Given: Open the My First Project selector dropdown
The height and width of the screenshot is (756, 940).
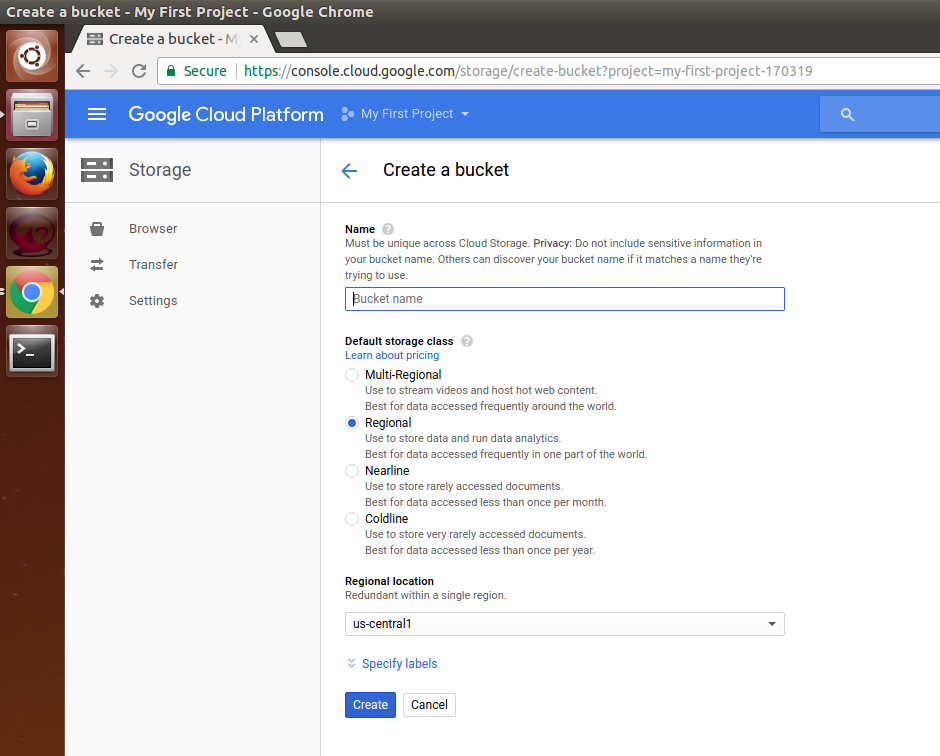Looking at the screenshot, I should 405,114.
